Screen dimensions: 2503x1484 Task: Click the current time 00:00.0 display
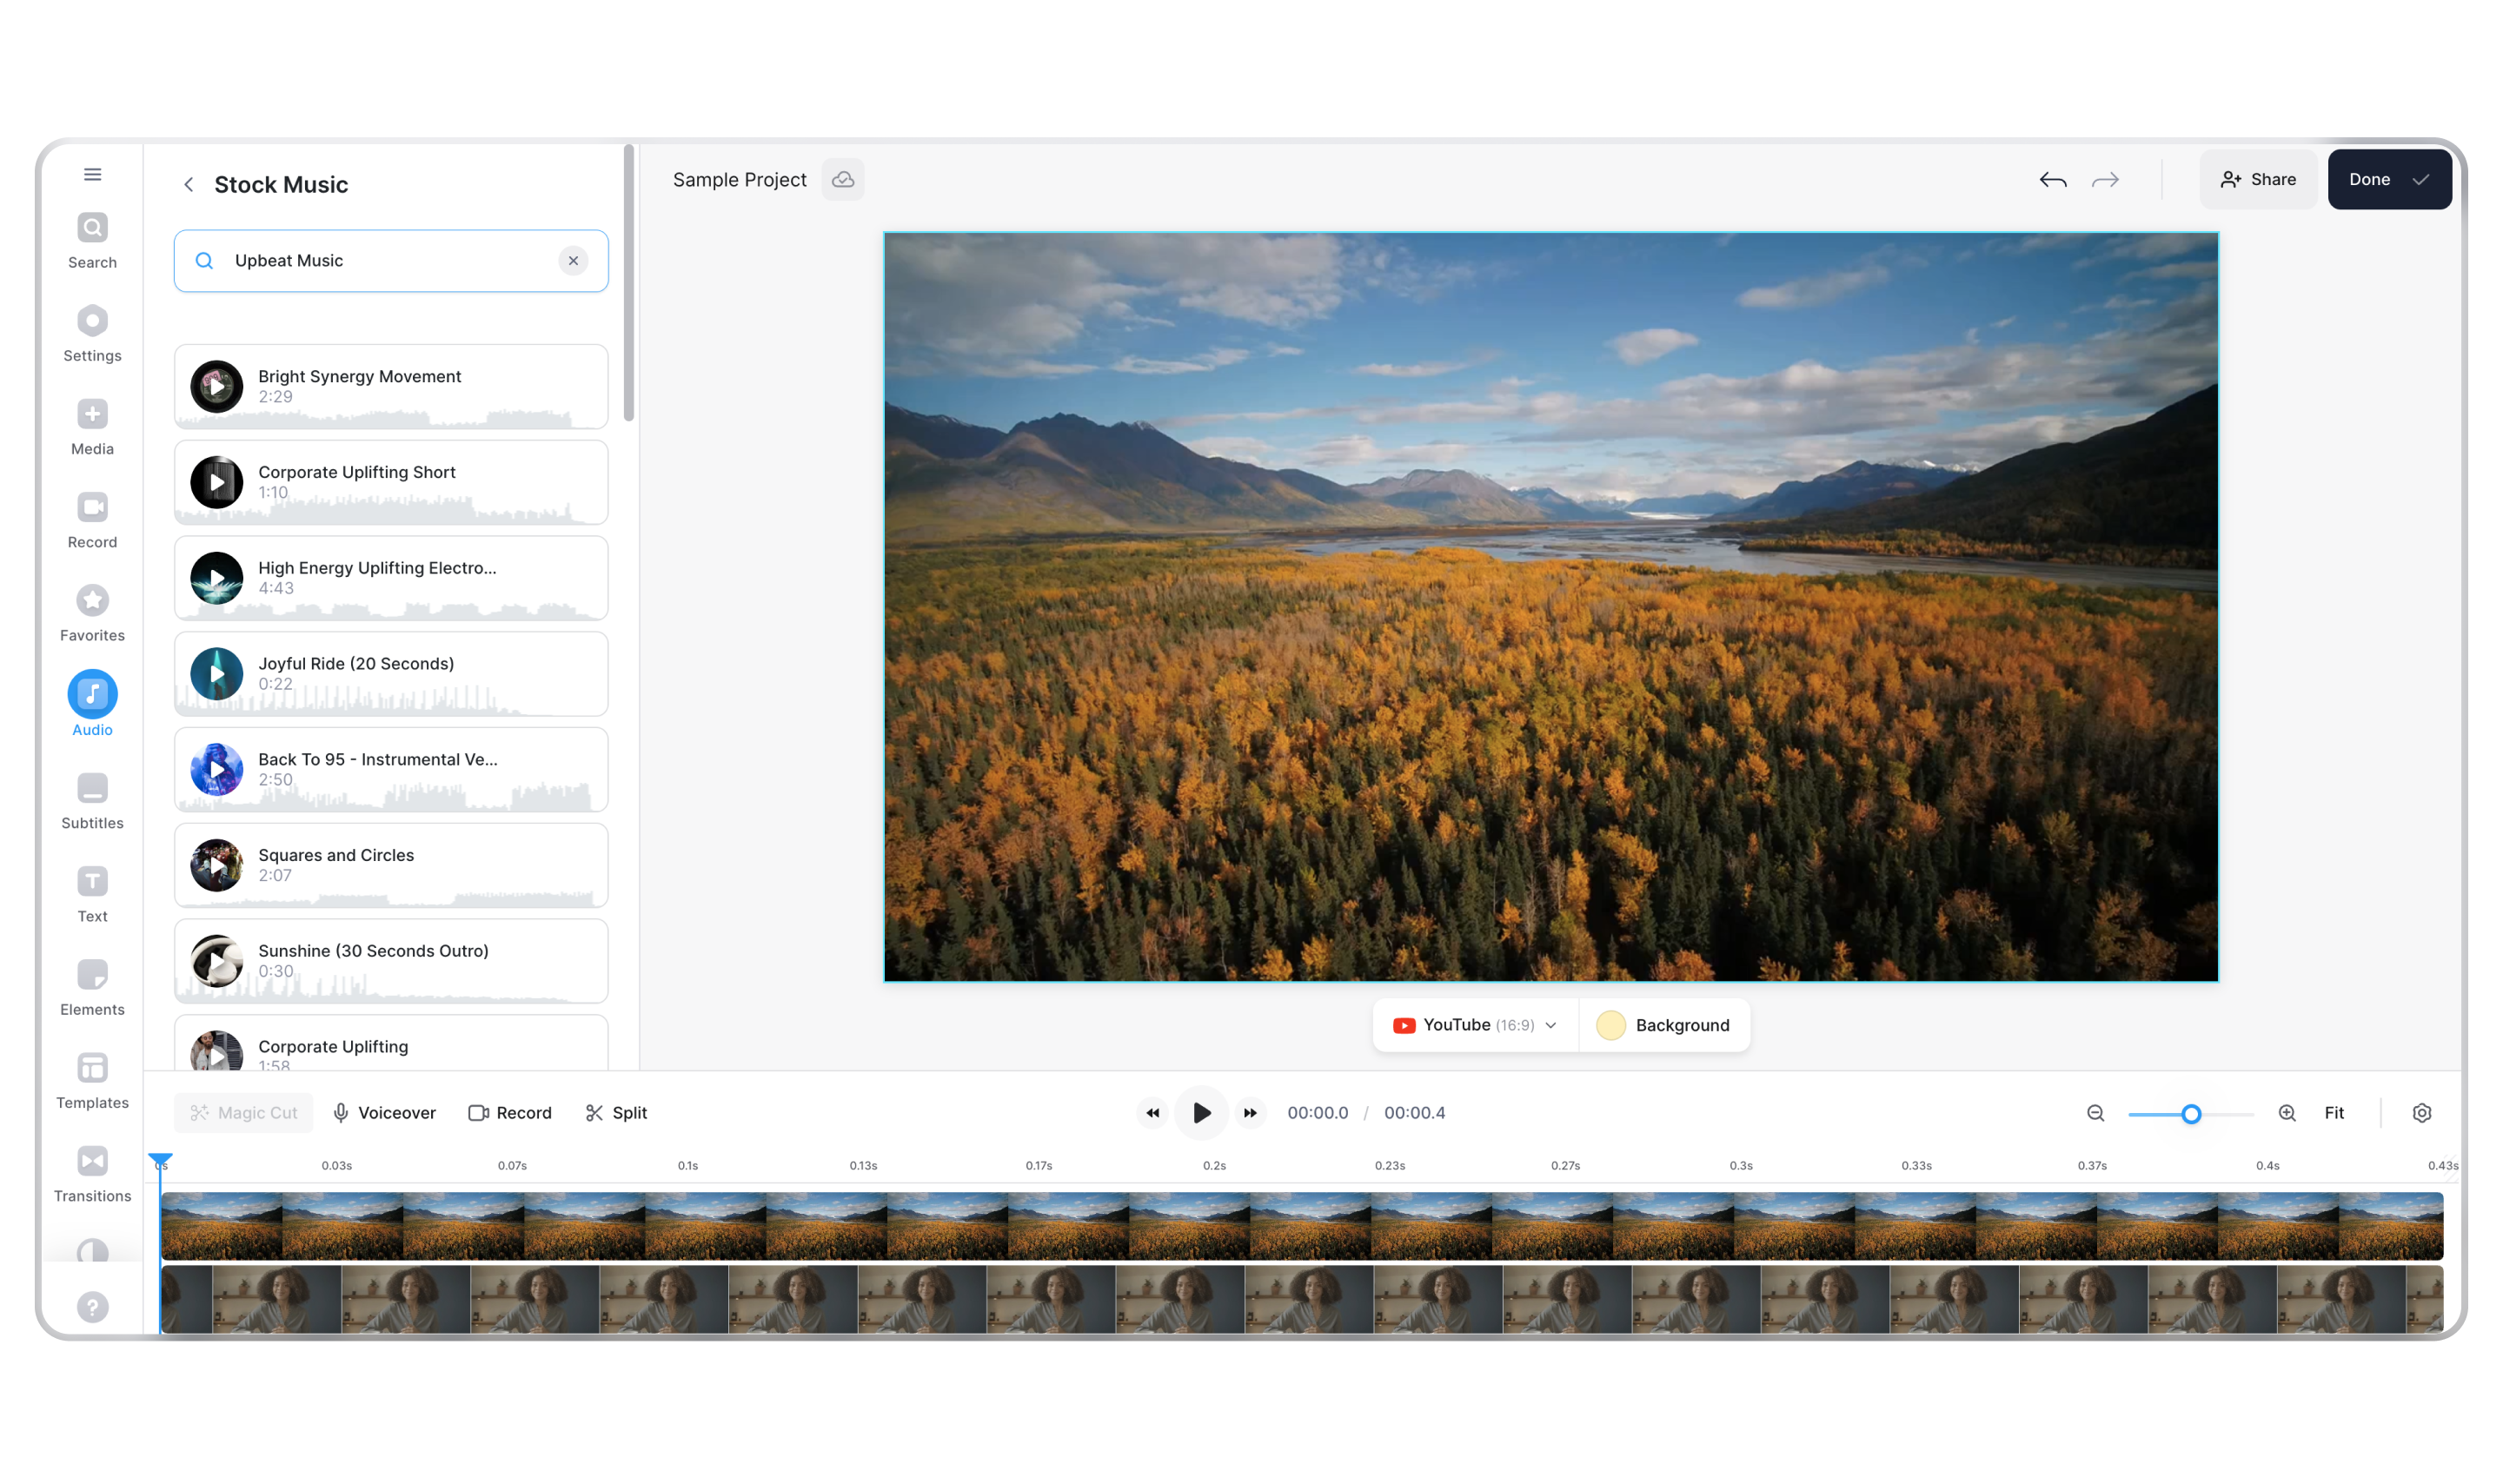(1317, 1112)
